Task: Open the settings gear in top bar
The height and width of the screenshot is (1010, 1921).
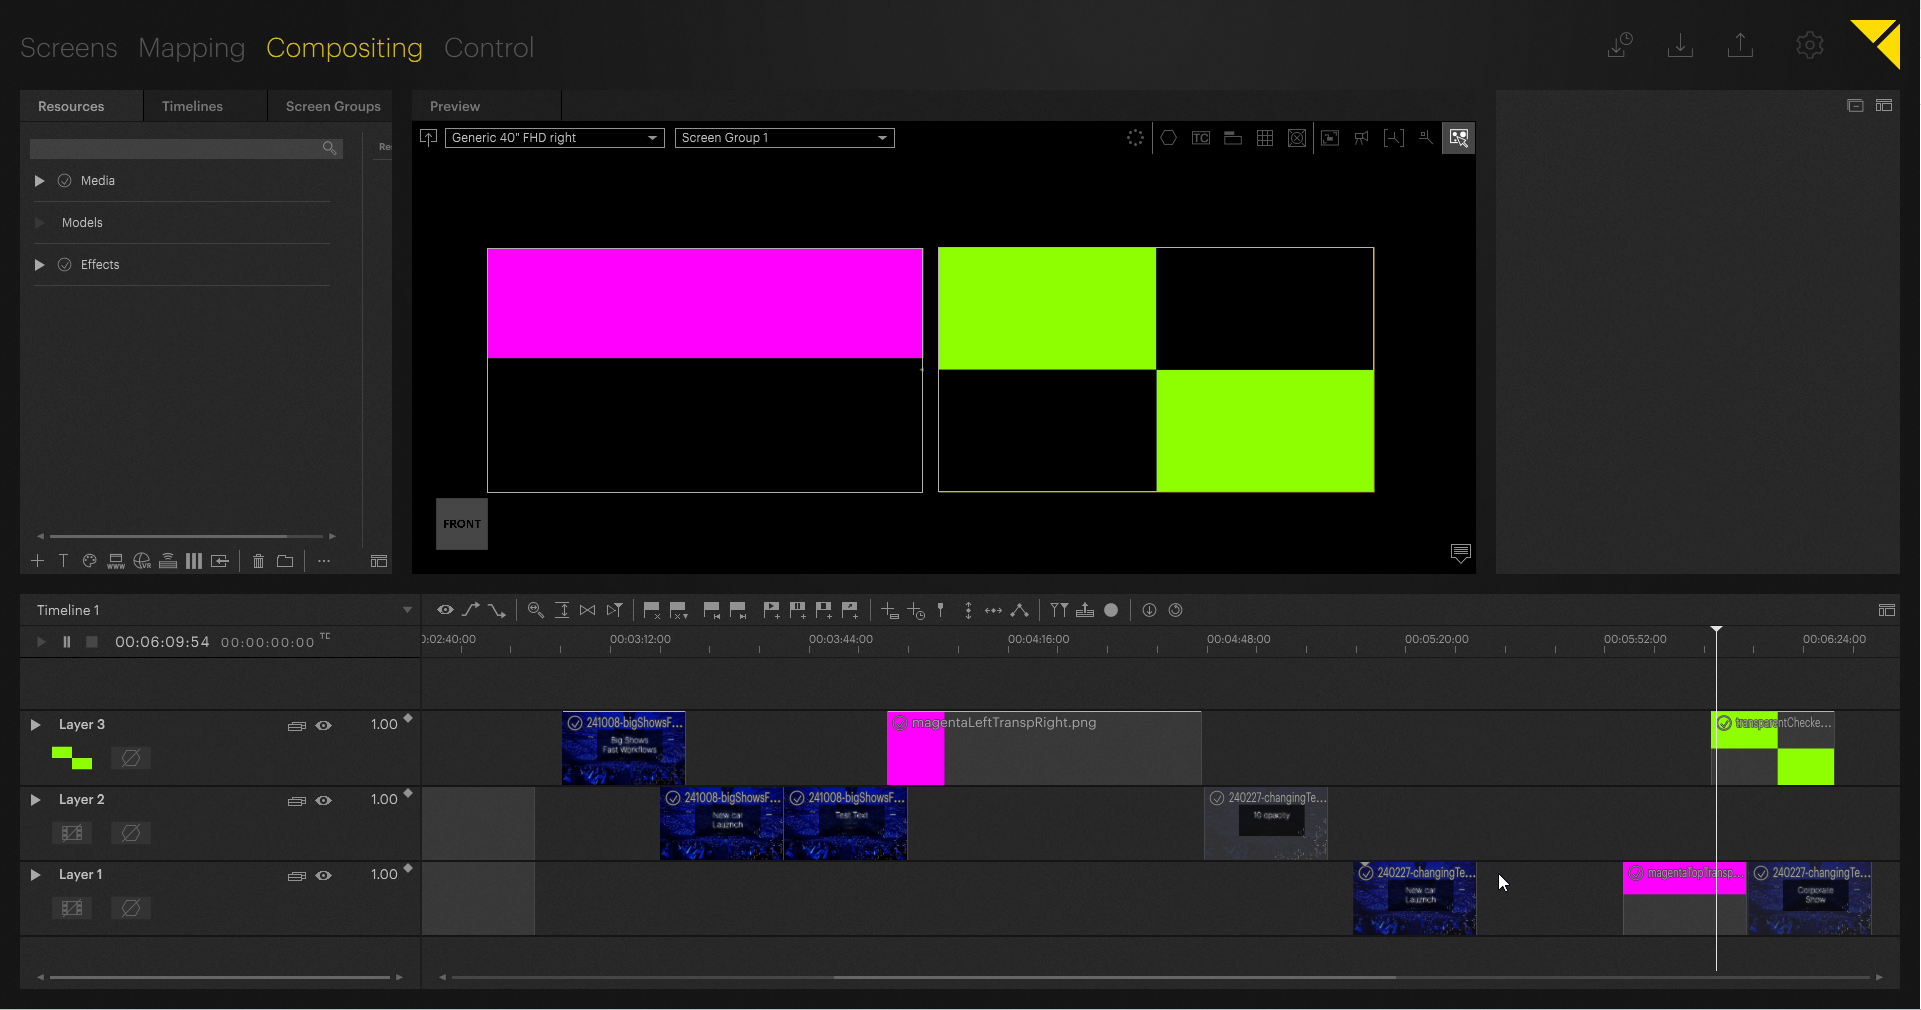Action: 1809,46
